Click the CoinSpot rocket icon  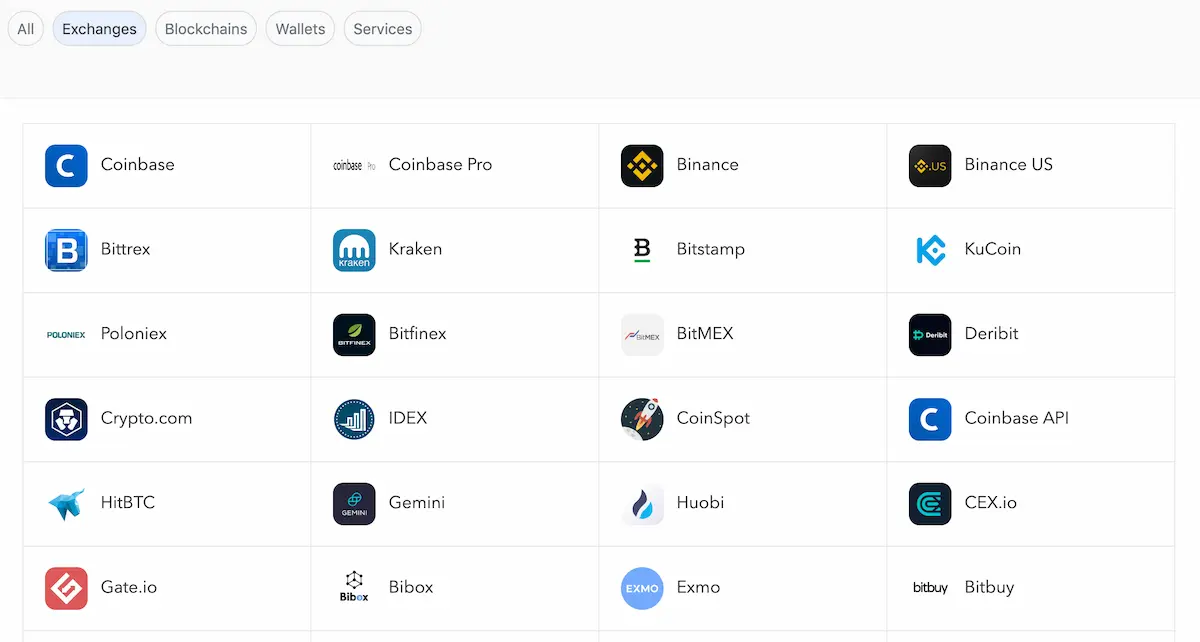coord(642,419)
